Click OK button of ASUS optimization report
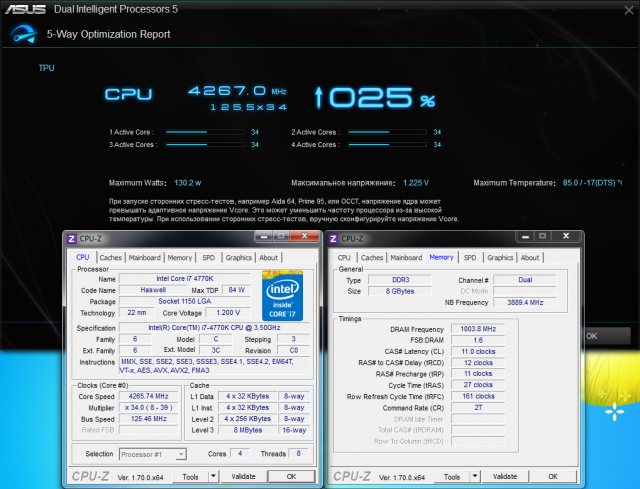The image size is (640, 489). (606, 336)
